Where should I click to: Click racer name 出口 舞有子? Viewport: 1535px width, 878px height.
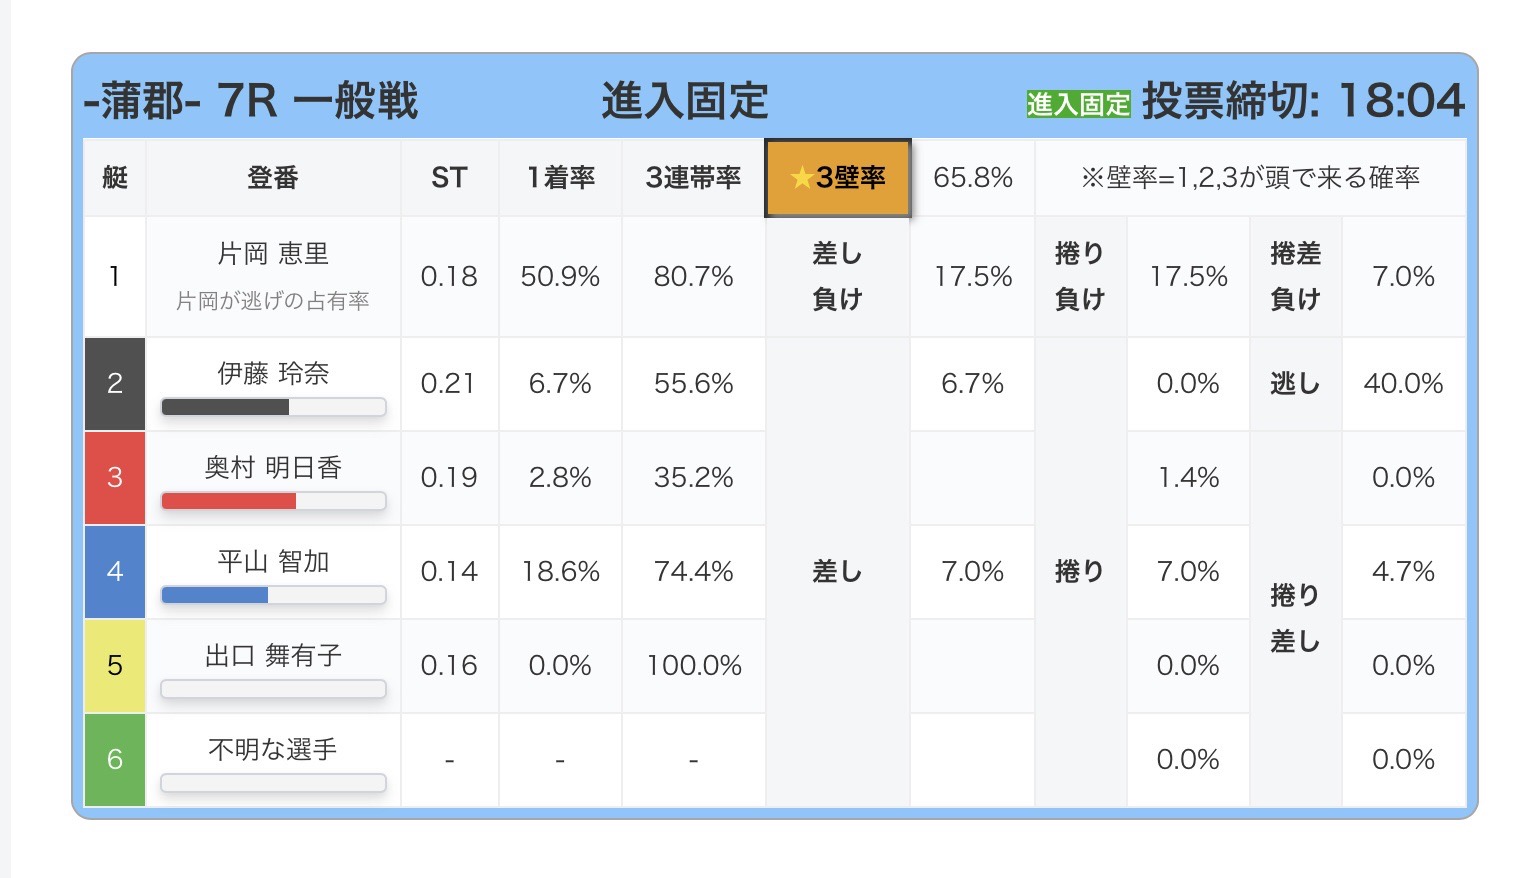tap(273, 656)
